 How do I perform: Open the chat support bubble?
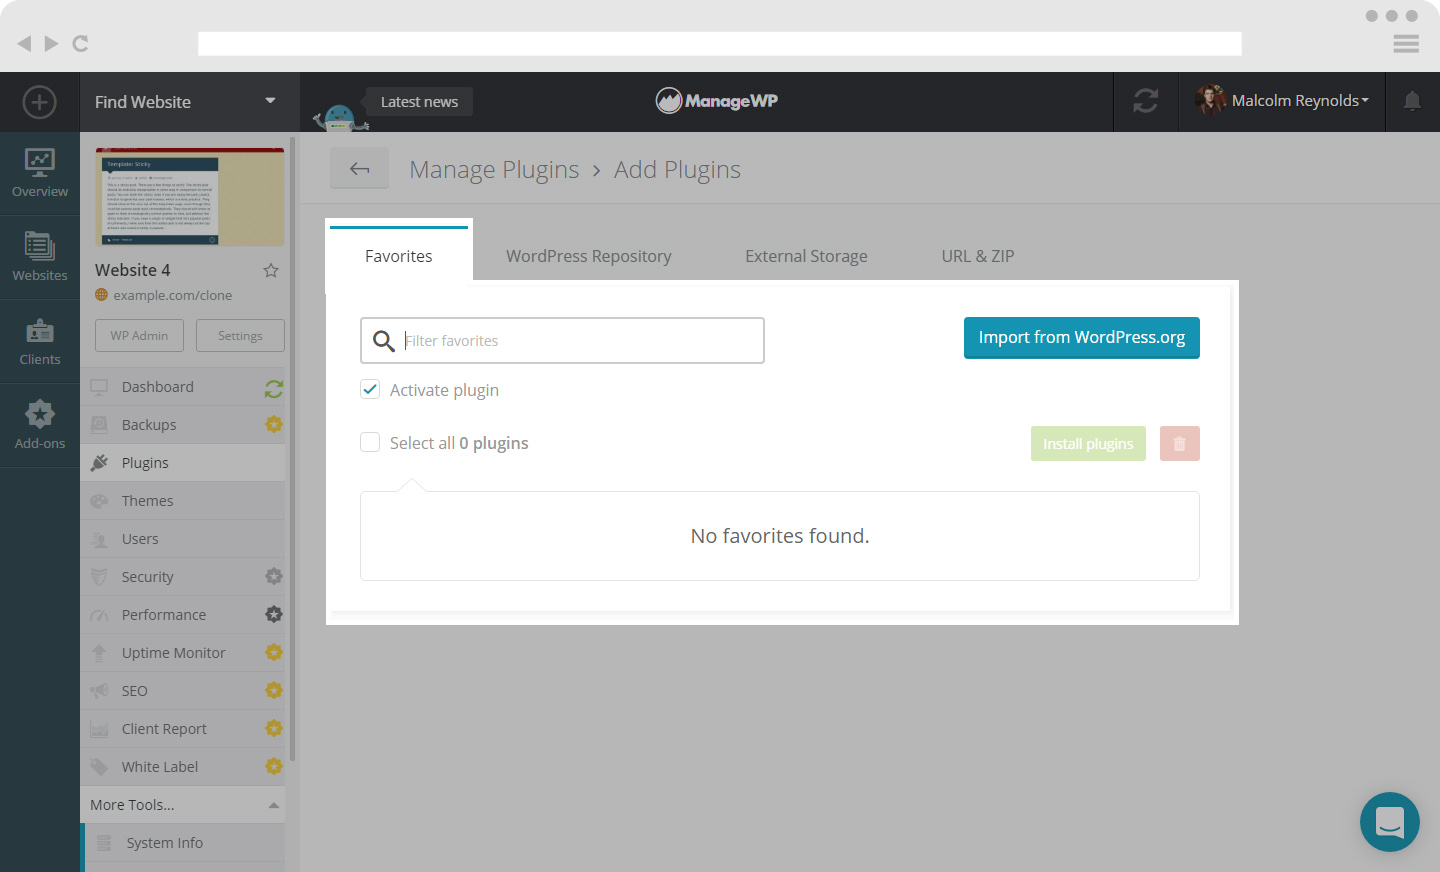pos(1390,822)
